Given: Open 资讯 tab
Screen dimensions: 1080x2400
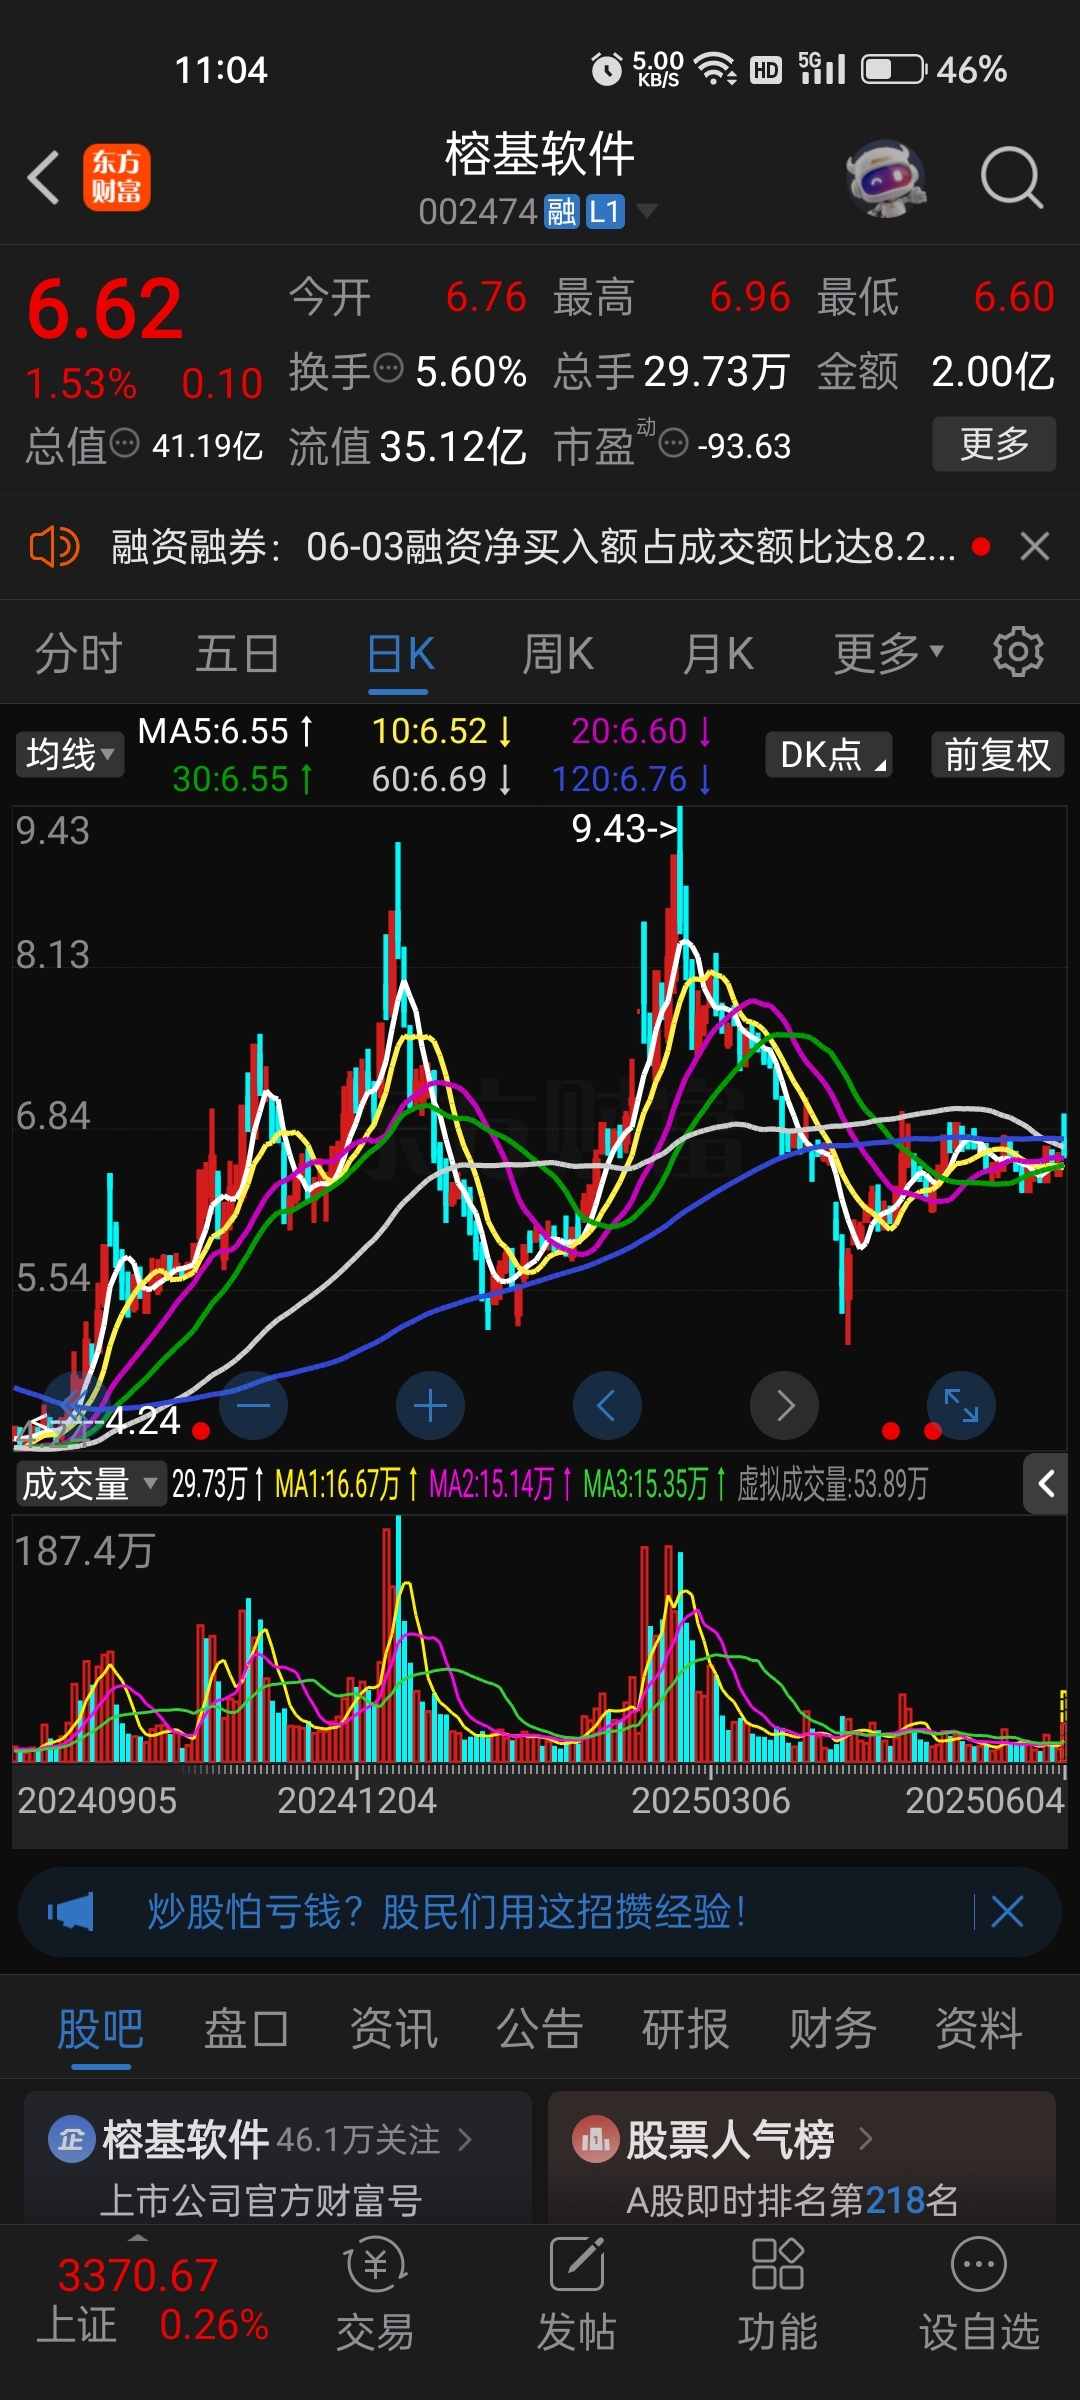Looking at the screenshot, I should [x=393, y=2030].
